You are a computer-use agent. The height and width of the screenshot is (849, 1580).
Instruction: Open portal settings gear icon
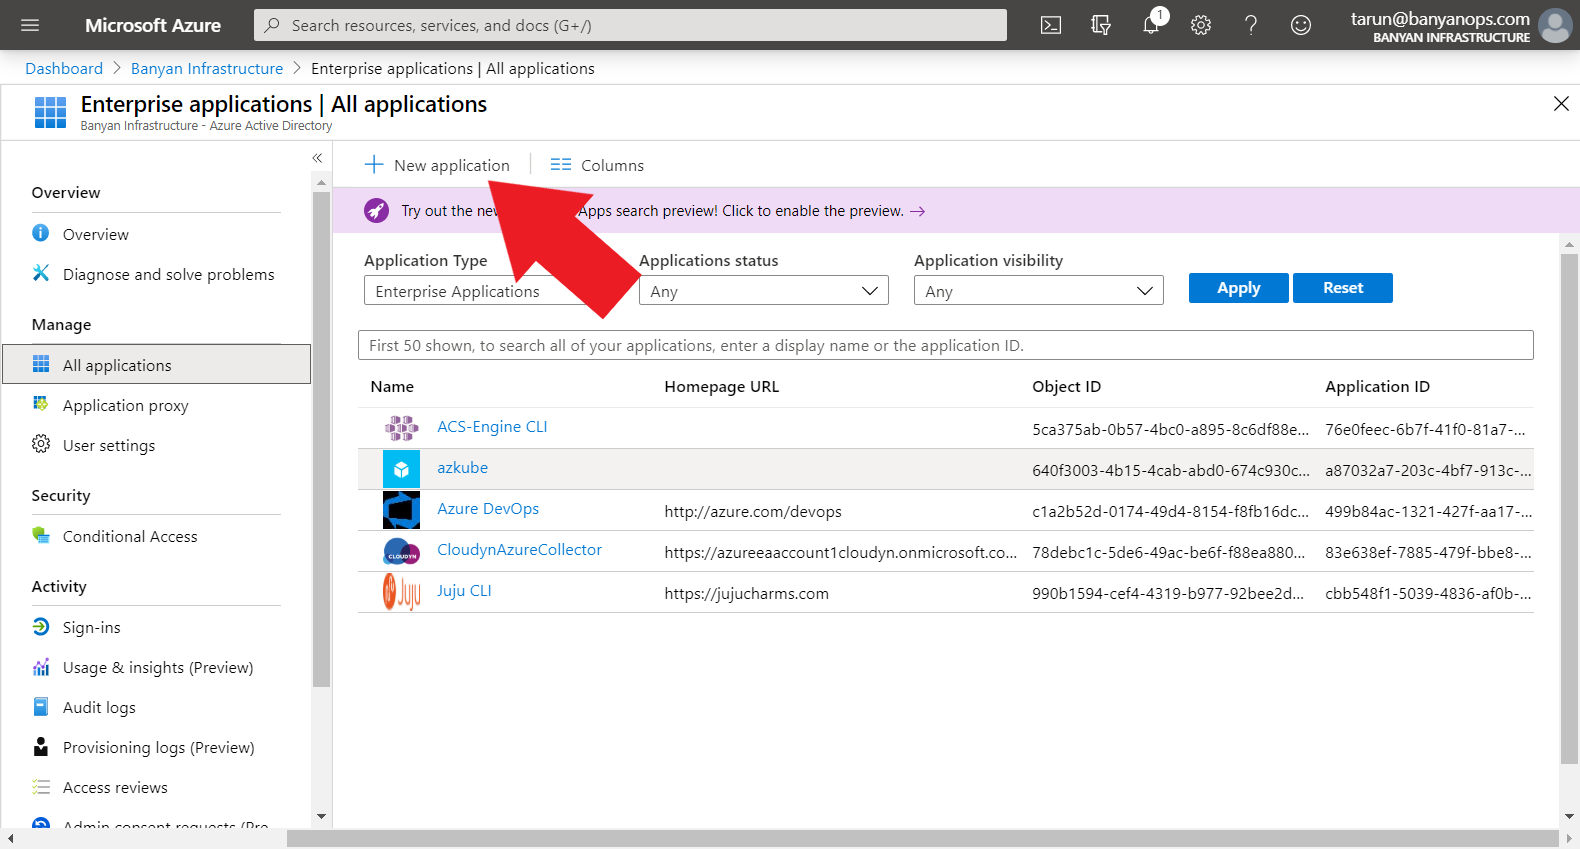(1201, 25)
